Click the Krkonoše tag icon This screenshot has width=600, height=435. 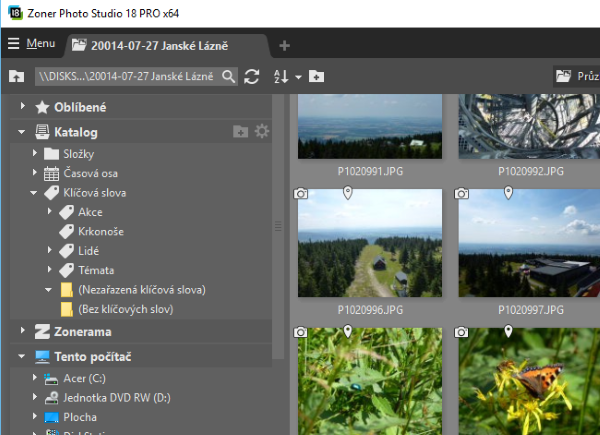pos(67,231)
